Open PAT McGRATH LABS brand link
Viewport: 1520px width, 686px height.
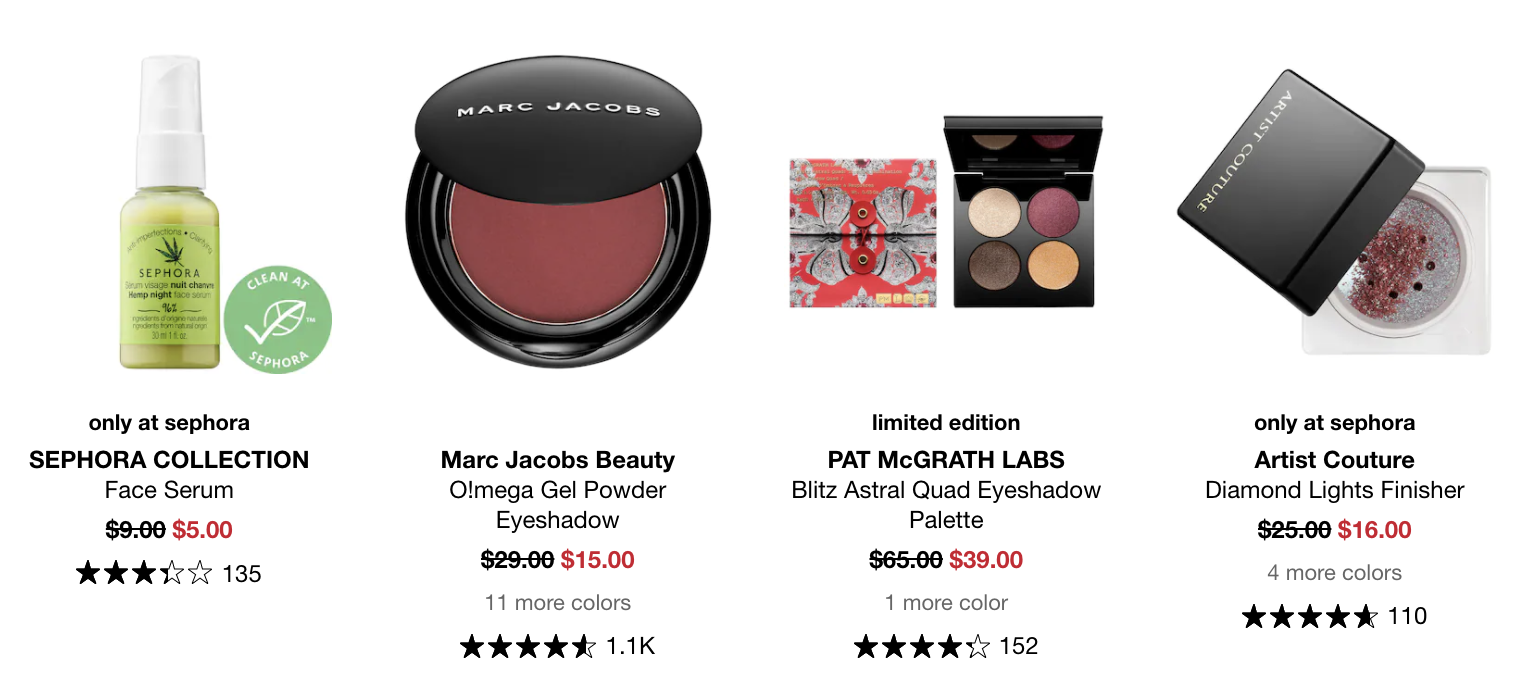click(x=946, y=460)
